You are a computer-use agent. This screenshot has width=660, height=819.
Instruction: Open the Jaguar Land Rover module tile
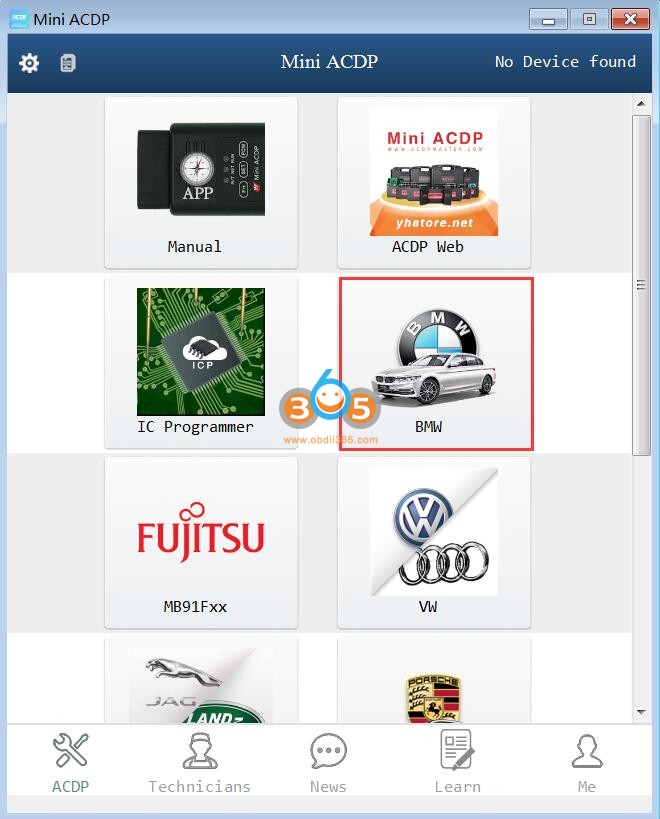201,681
